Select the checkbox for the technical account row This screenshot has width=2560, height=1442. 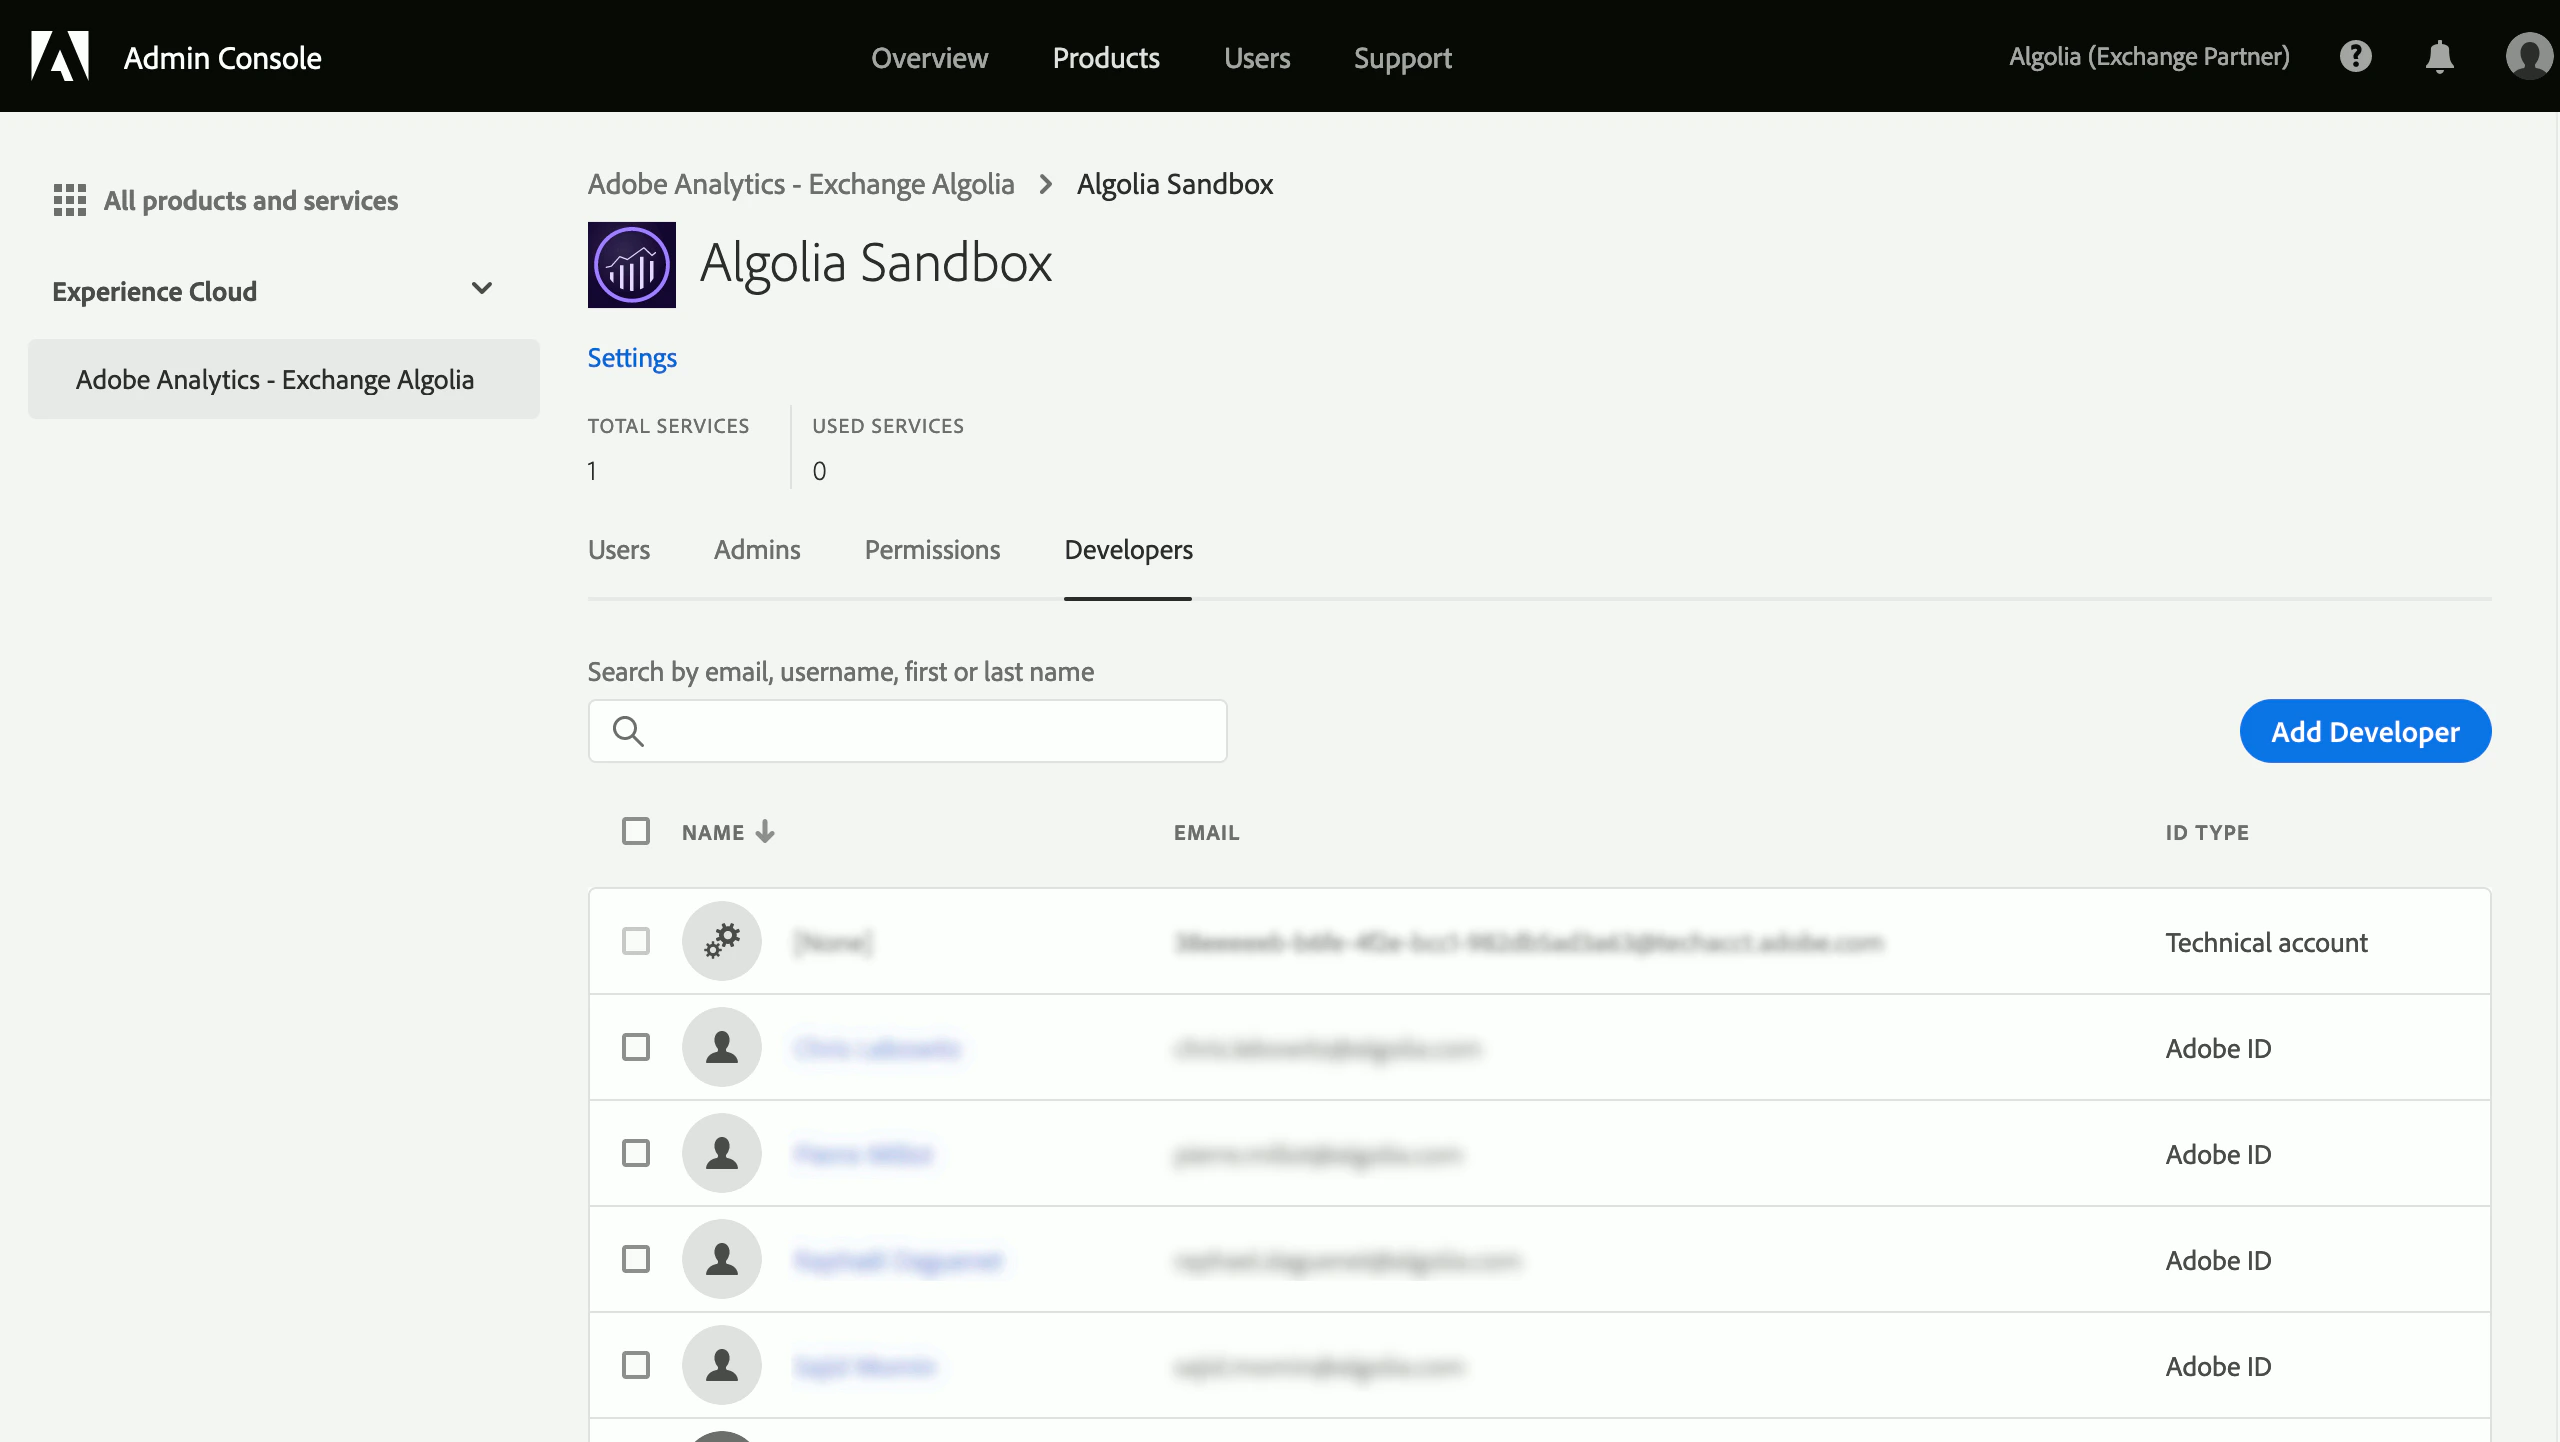pos(637,941)
